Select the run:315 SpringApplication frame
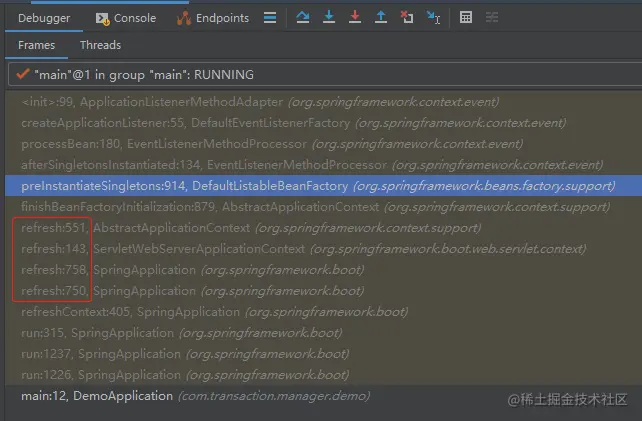 tap(323, 333)
